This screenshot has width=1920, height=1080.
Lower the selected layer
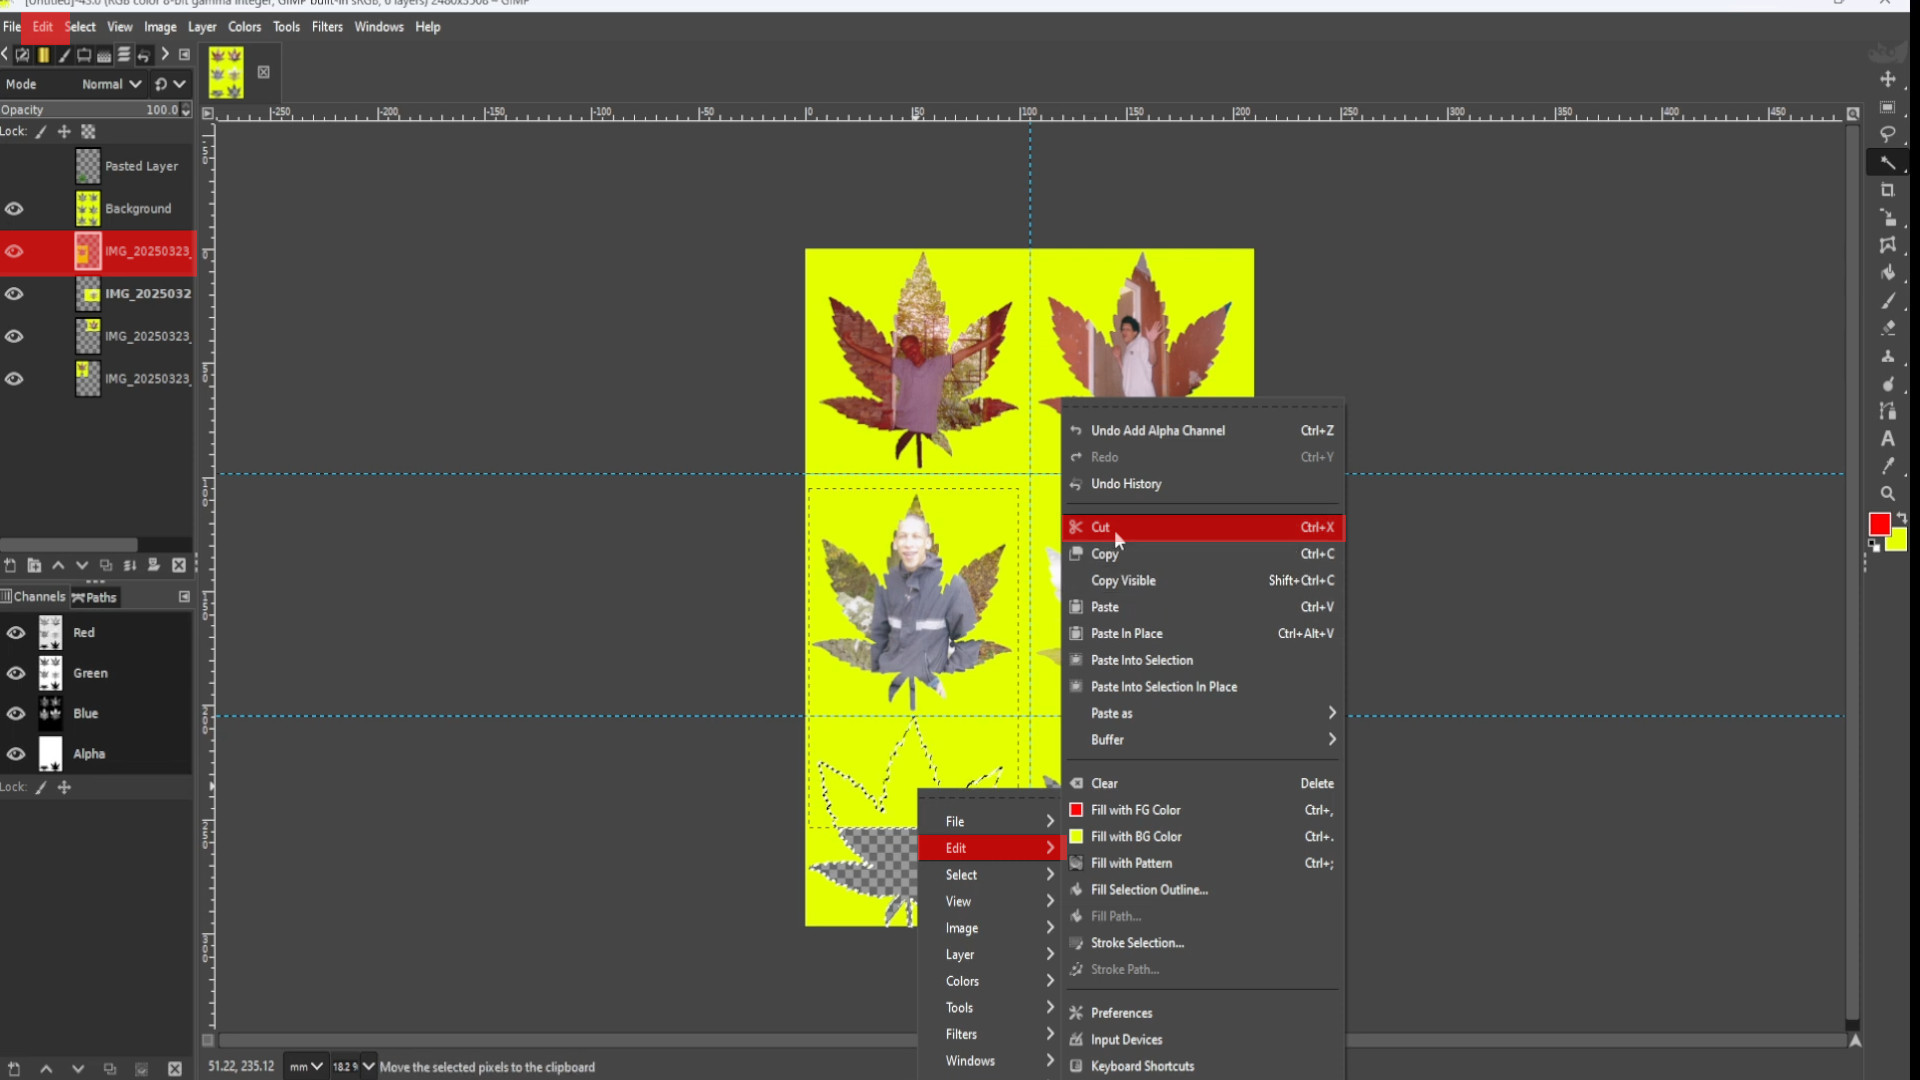[82, 565]
